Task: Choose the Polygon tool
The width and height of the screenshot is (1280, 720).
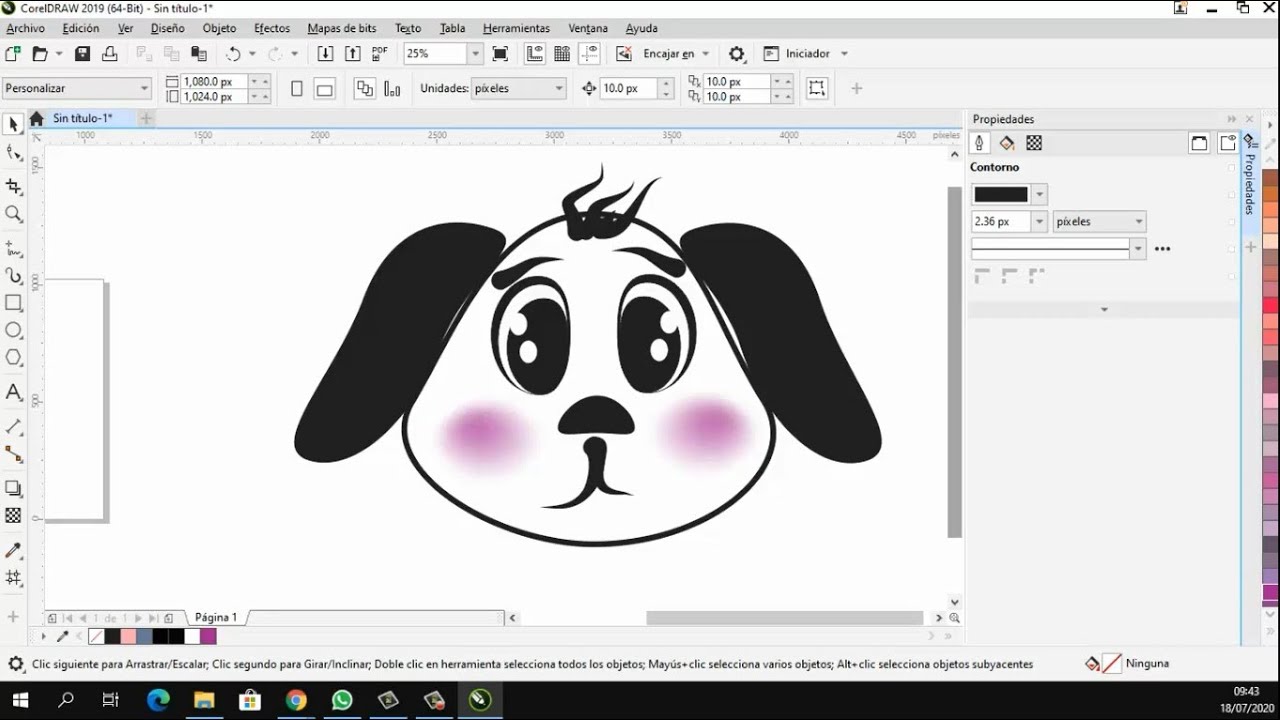Action: click(14, 358)
